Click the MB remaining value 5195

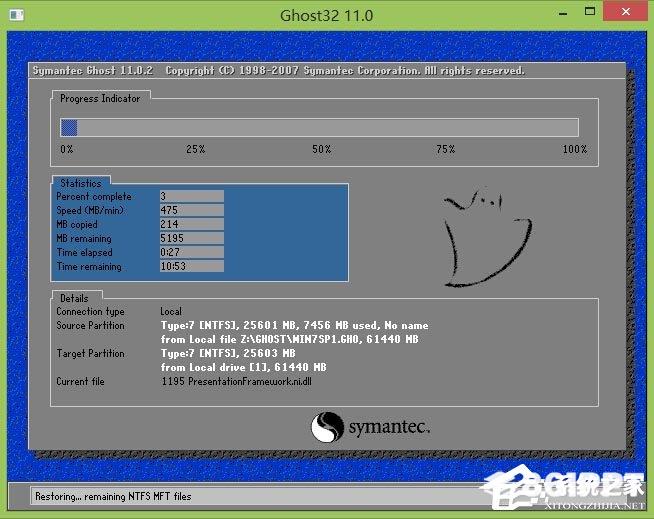[x=192, y=238]
